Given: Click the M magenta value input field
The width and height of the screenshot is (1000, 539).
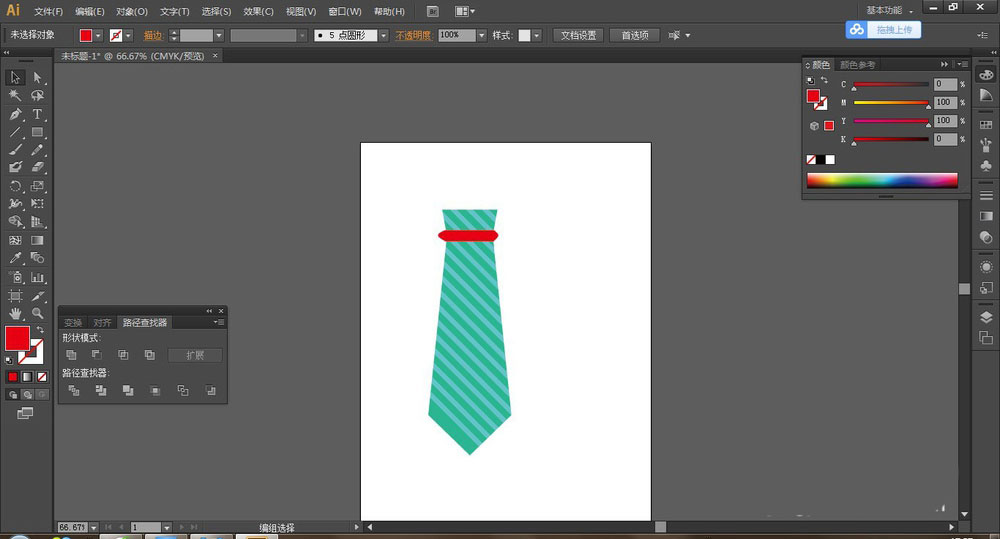Looking at the screenshot, I should point(943,102).
